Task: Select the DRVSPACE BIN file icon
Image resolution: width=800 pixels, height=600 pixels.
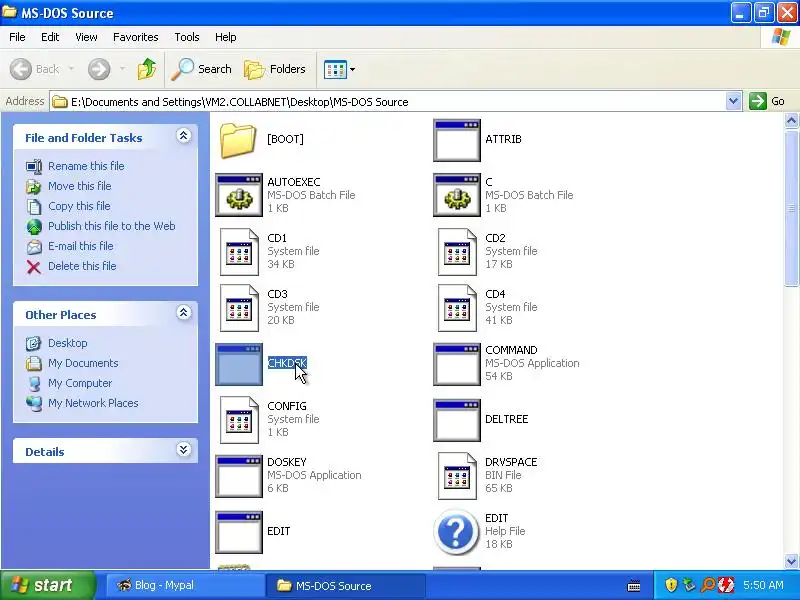Action: click(457, 476)
